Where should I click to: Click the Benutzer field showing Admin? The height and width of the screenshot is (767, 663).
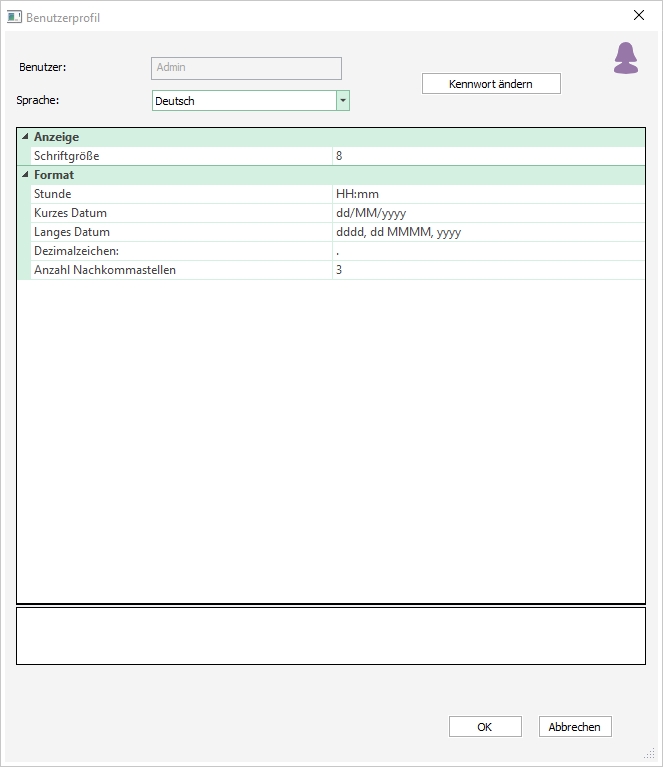(x=246, y=68)
